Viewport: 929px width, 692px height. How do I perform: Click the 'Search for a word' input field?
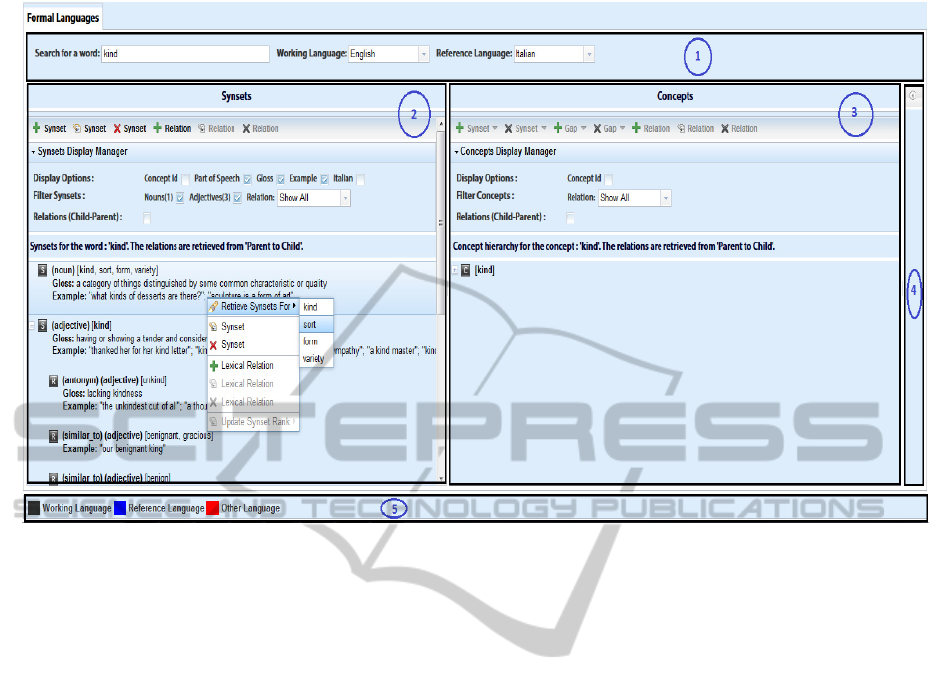click(x=185, y=54)
